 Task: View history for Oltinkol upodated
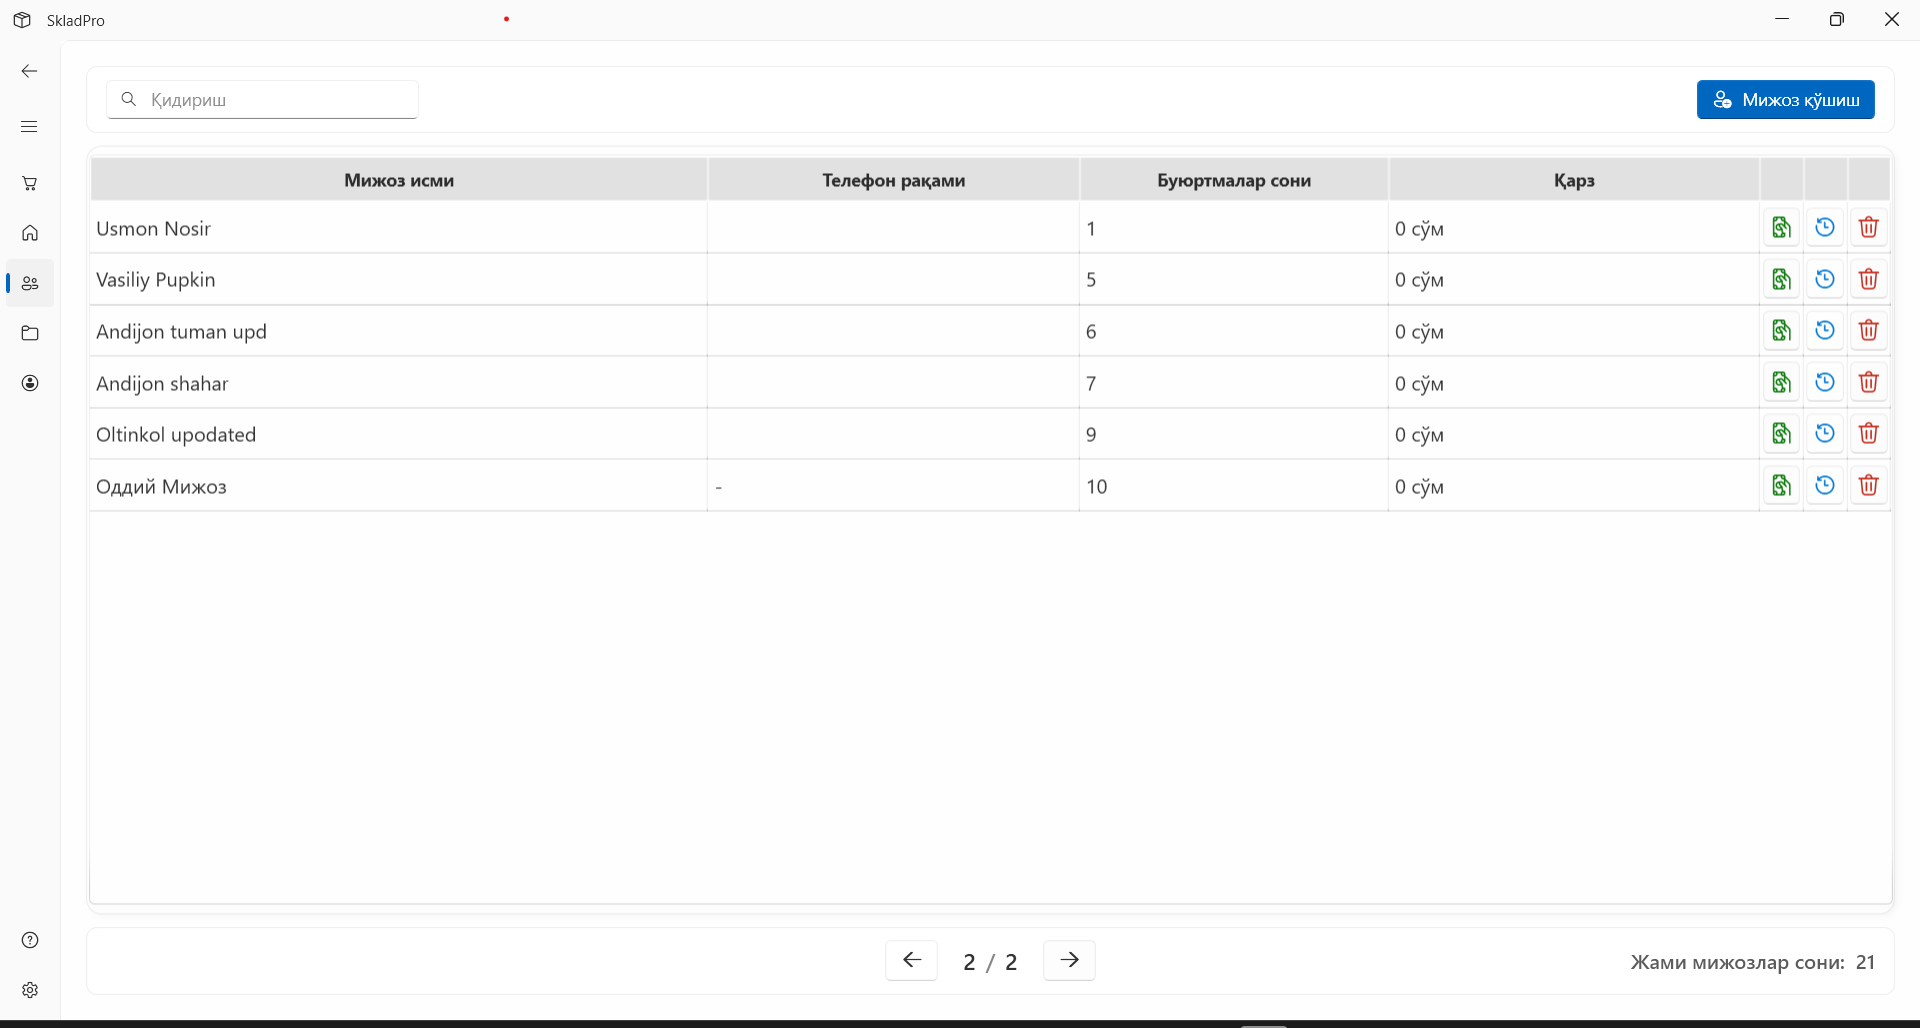(1825, 434)
